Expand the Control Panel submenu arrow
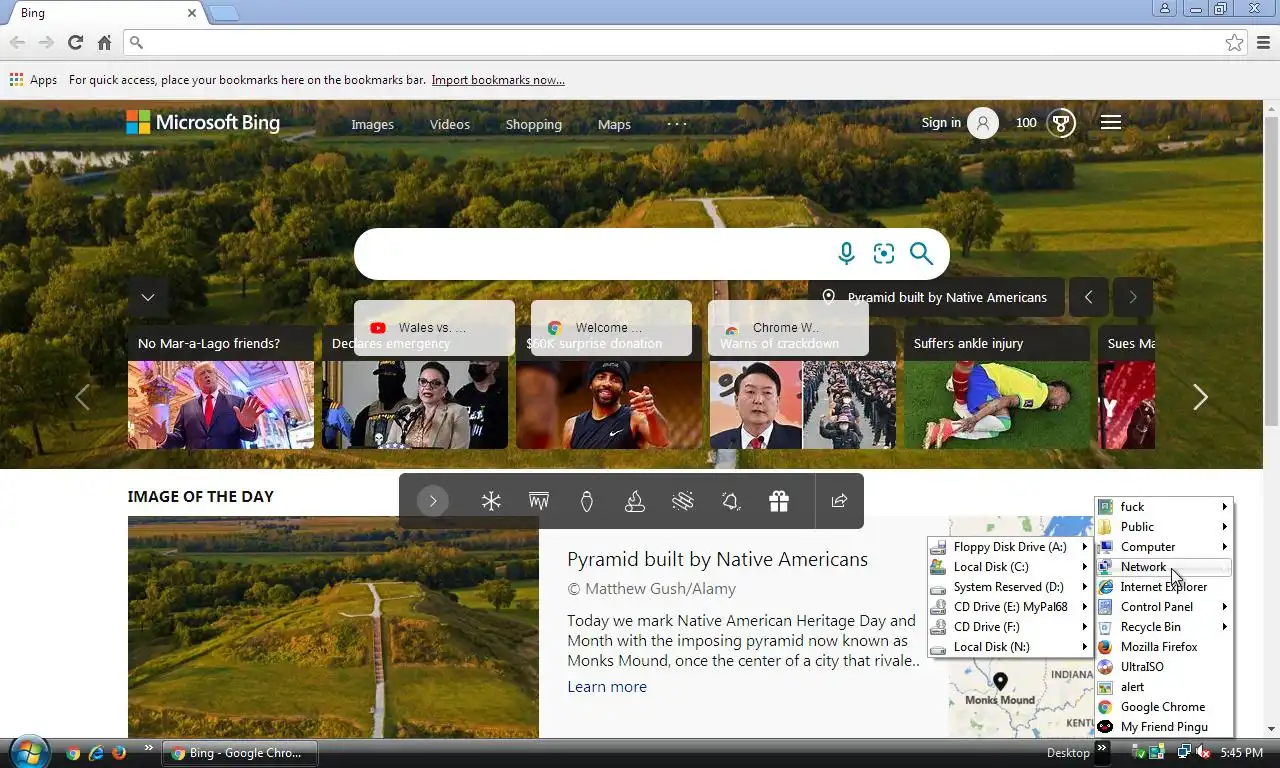Screen dimensions: 1280x768 tap(1224, 607)
